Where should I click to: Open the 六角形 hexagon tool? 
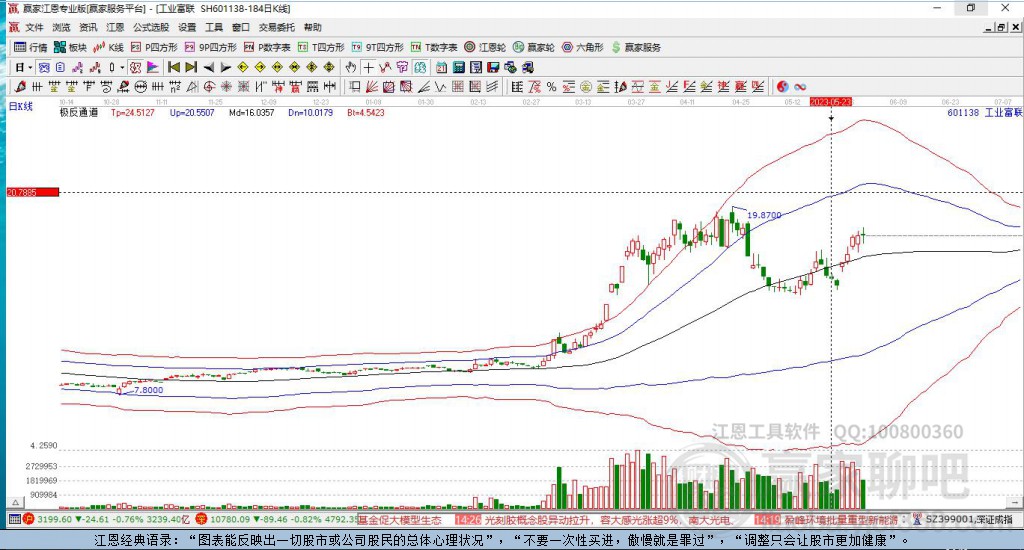(583, 47)
